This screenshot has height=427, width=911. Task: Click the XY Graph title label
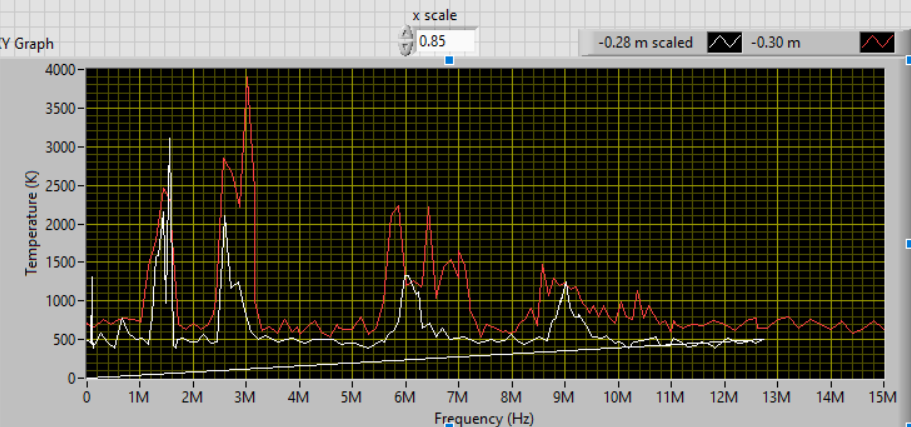(x=27, y=44)
